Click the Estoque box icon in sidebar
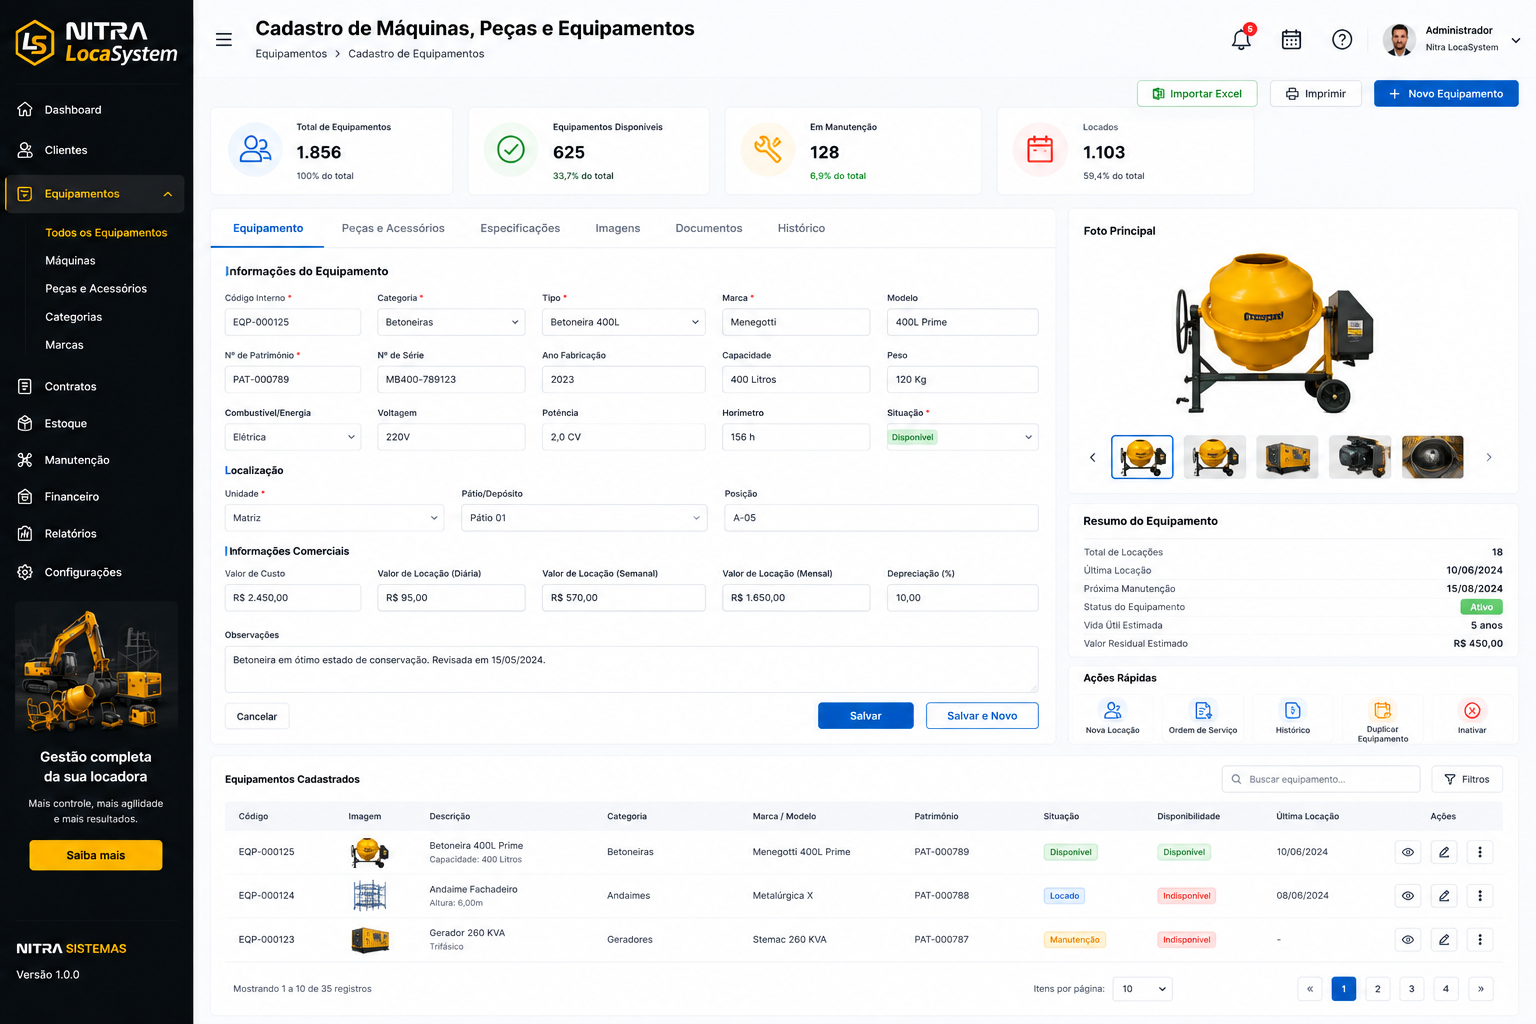The image size is (1536, 1024). pos(25,423)
